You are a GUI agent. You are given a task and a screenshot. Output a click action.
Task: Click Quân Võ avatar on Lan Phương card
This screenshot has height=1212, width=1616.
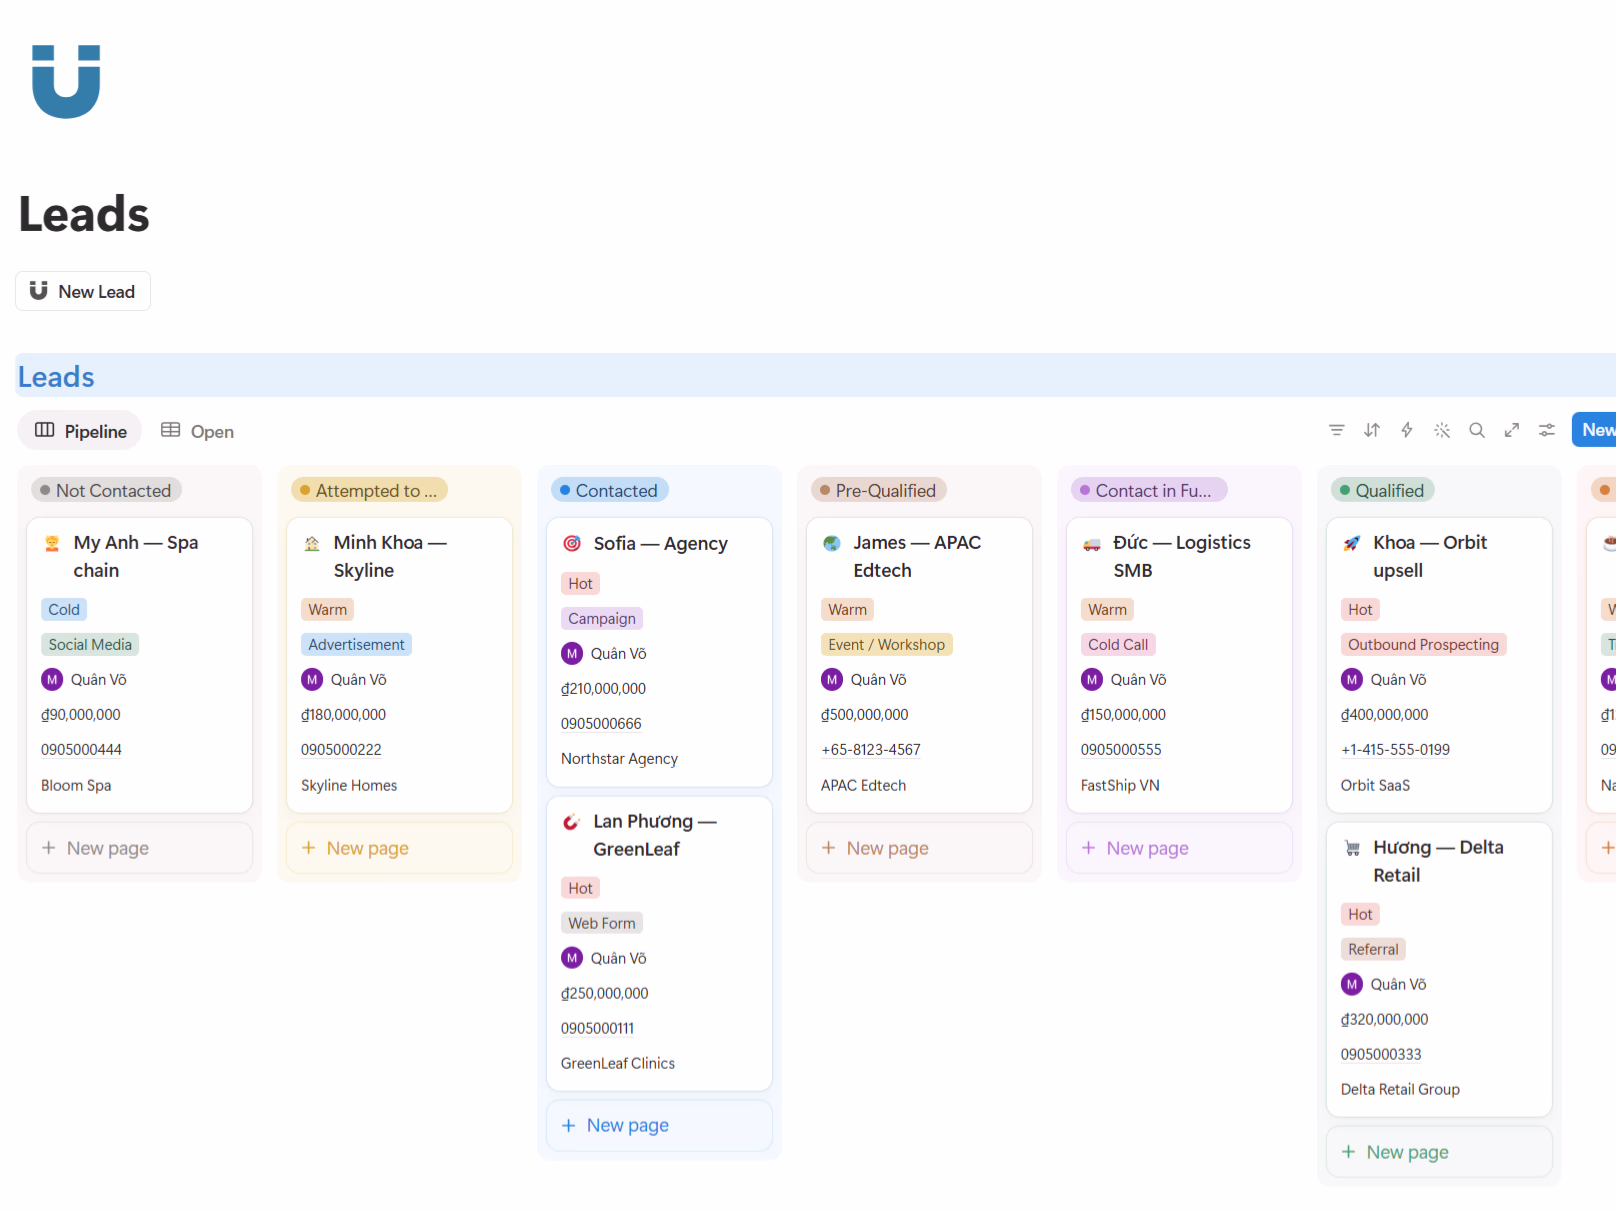pyautogui.click(x=572, y=959)
